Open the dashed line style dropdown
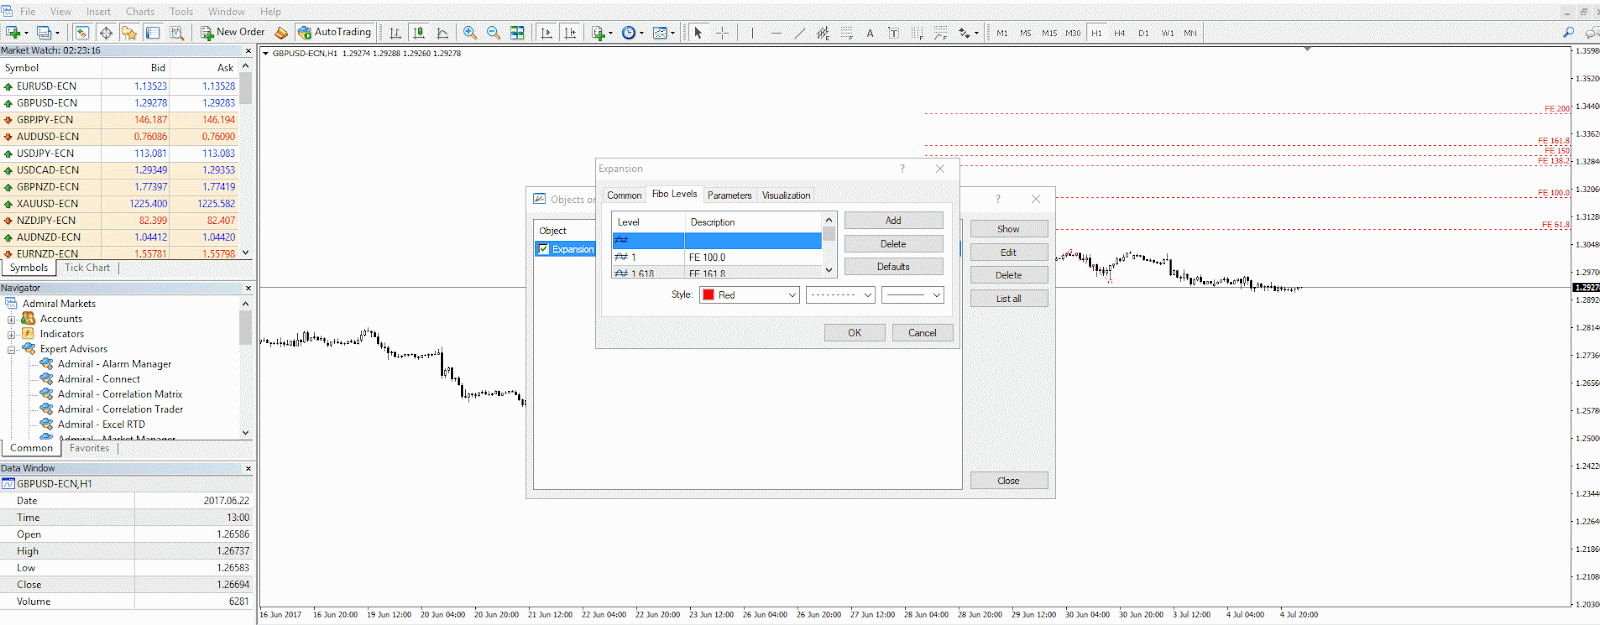 click(841, 295)
